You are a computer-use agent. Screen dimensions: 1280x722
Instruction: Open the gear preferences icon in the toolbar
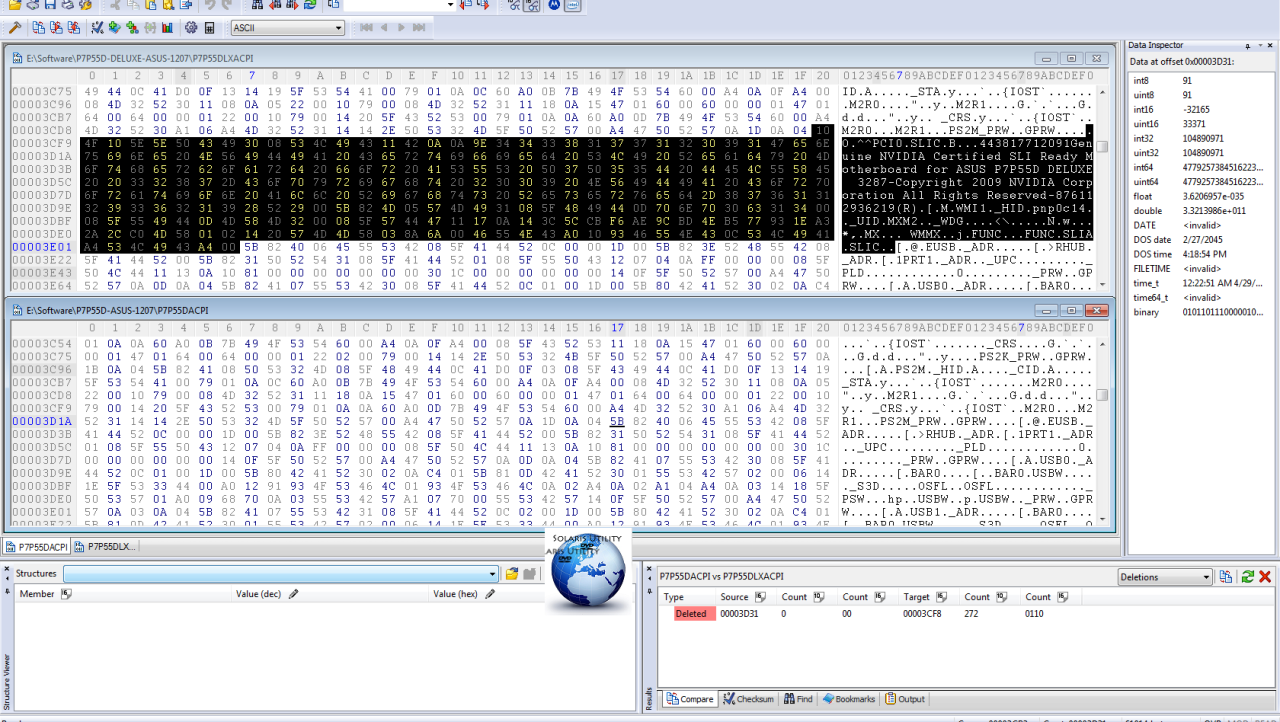click(191, 27)
